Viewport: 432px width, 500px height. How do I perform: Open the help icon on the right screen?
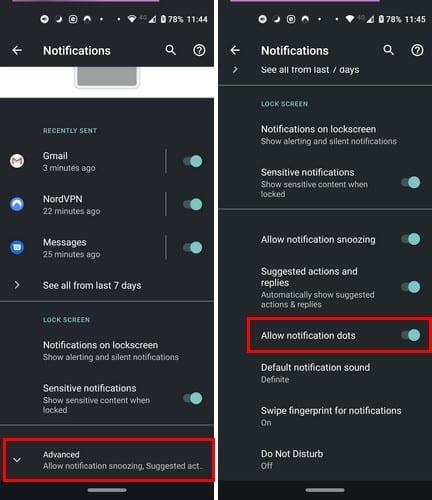(x=417, y=50)
